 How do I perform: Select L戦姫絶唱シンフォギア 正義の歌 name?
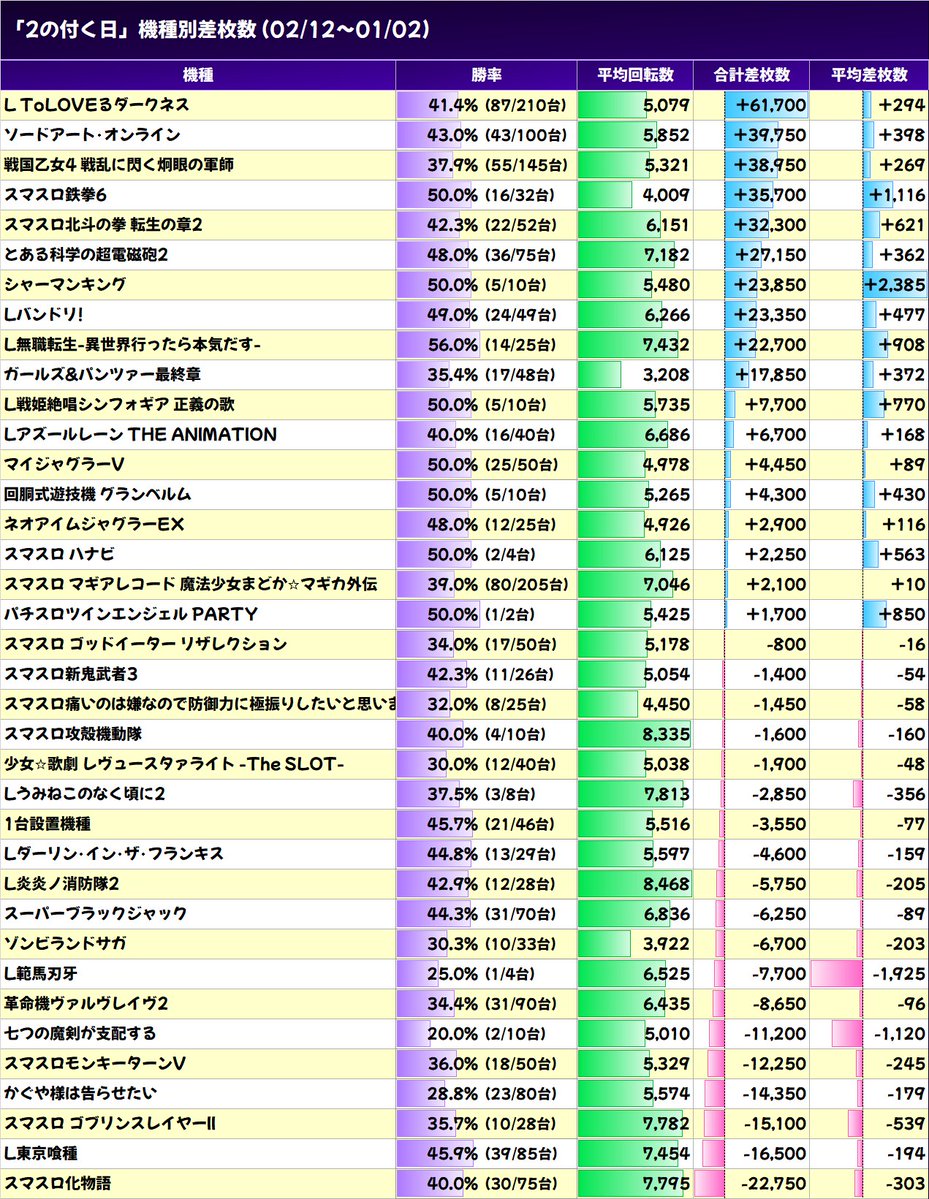click(119, 405)
